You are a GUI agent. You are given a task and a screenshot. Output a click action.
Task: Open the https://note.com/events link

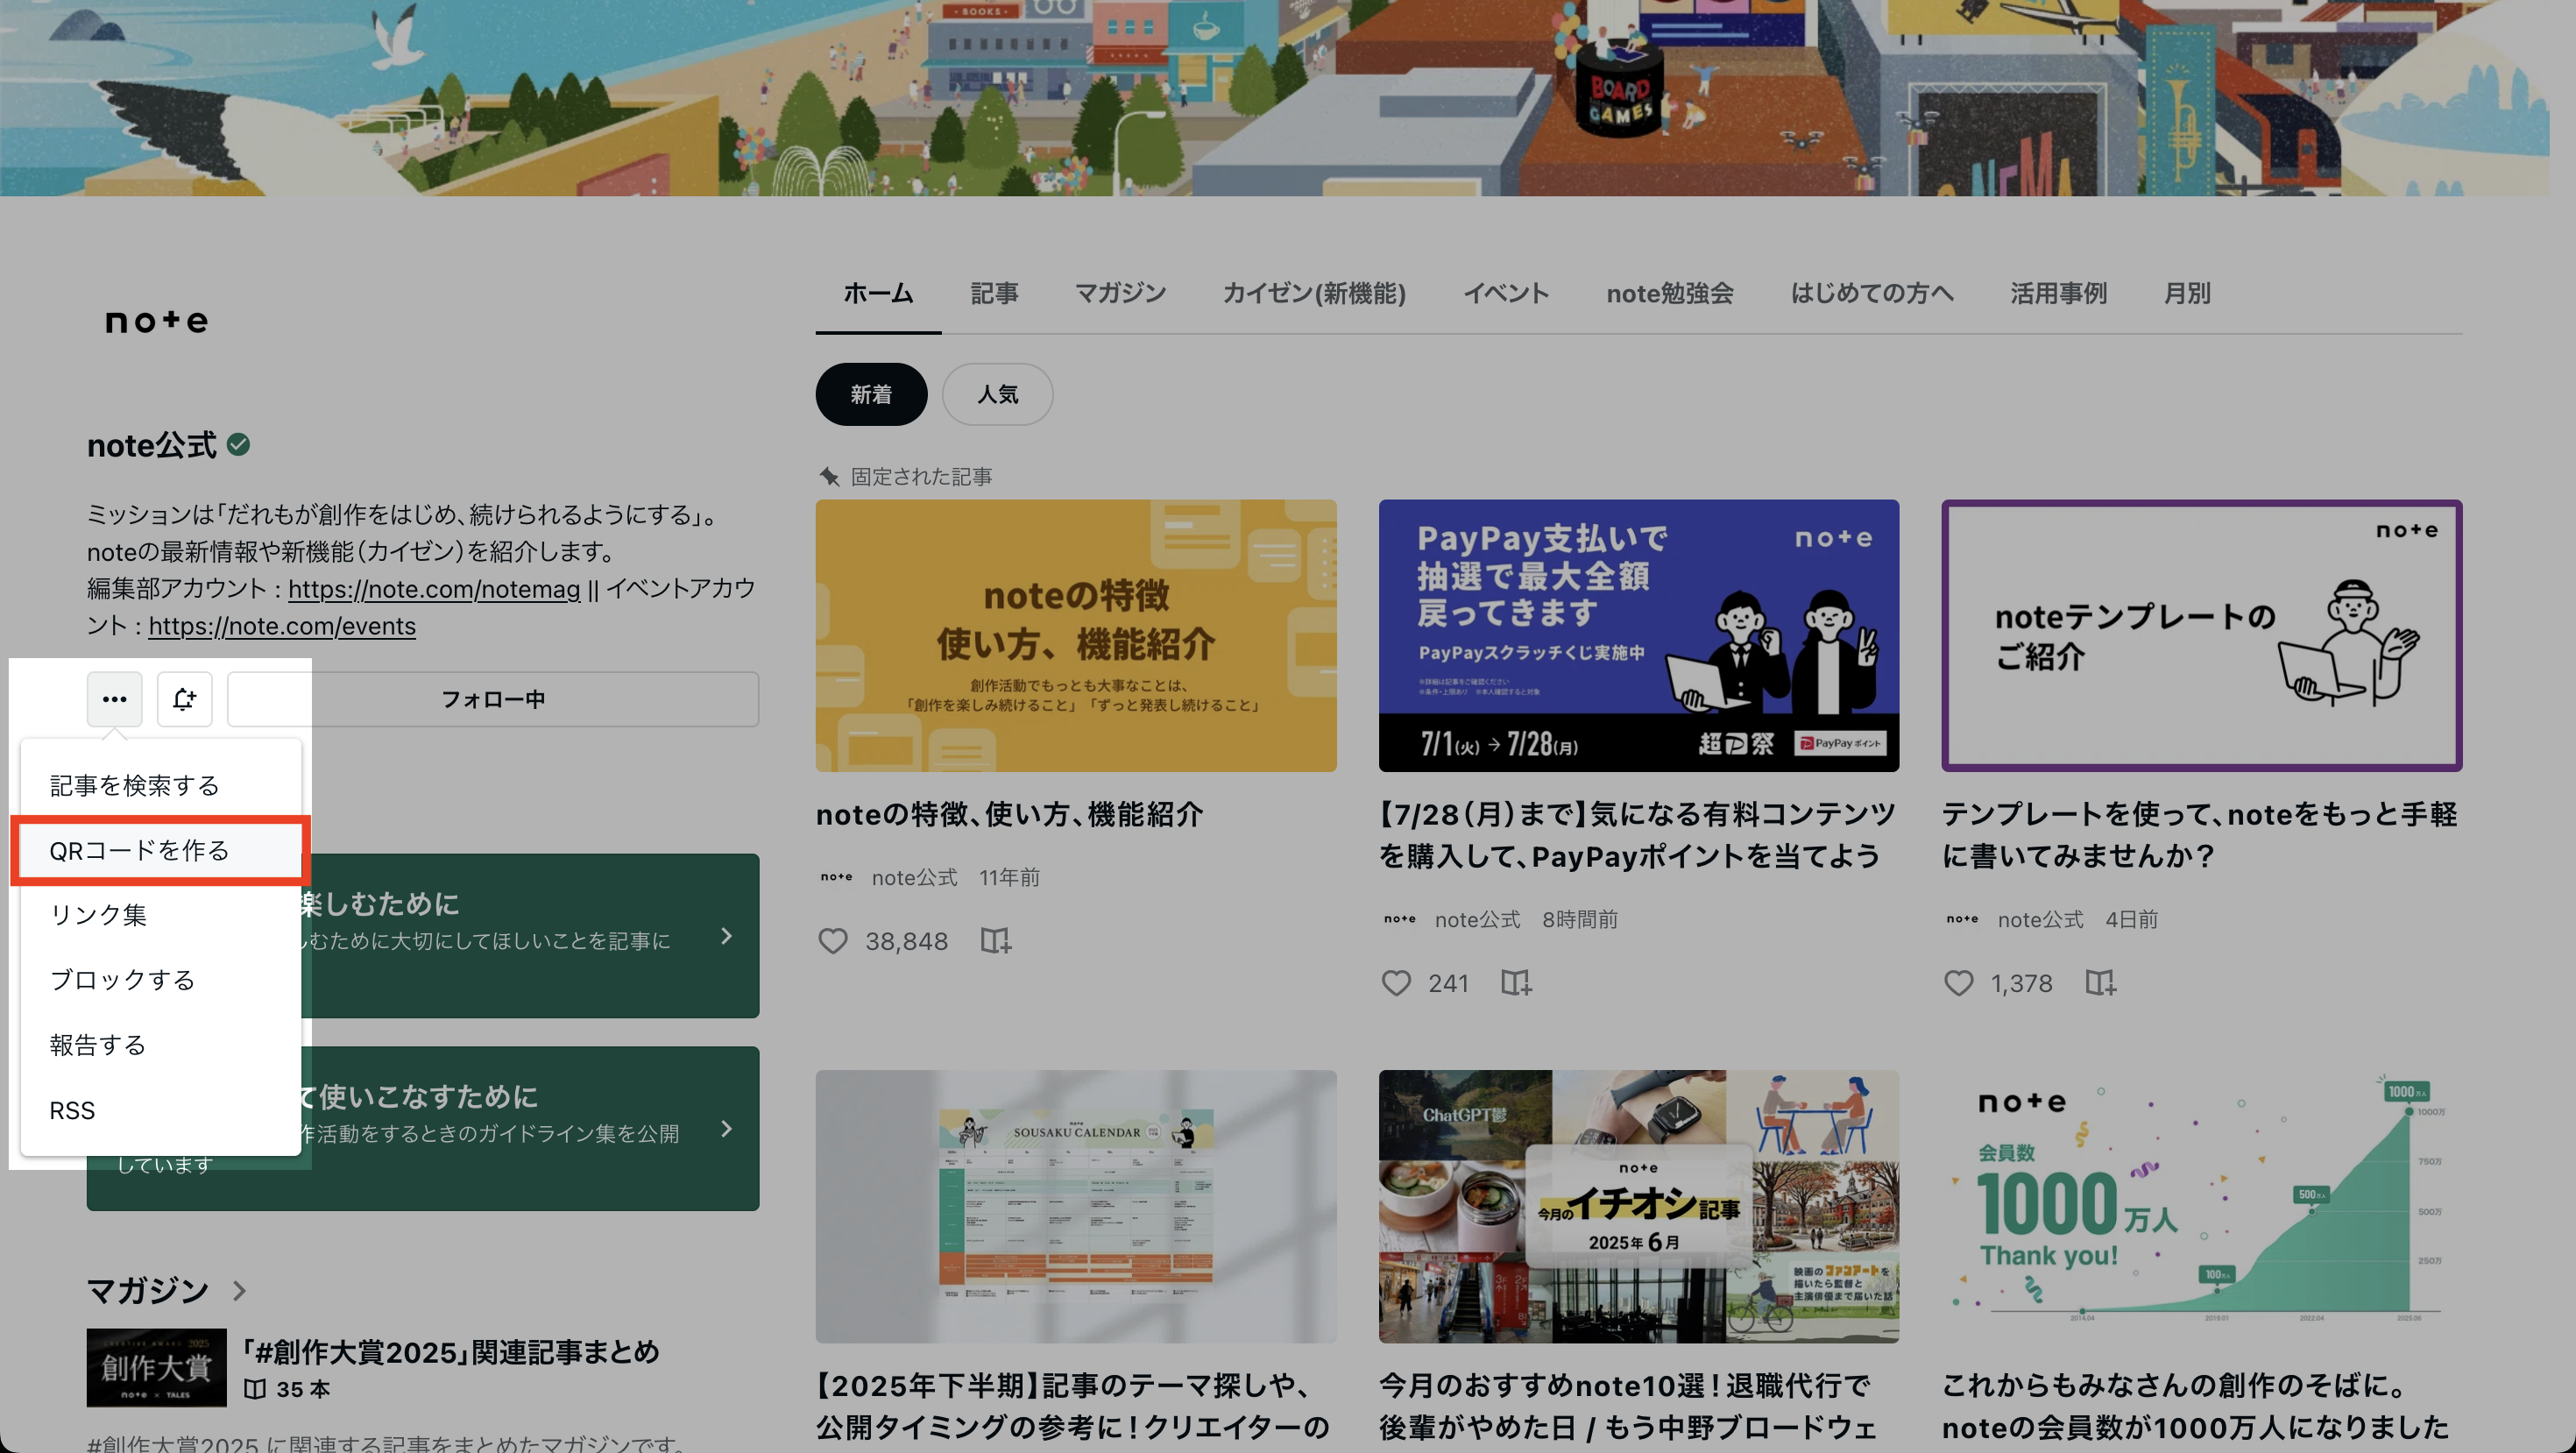282,625
